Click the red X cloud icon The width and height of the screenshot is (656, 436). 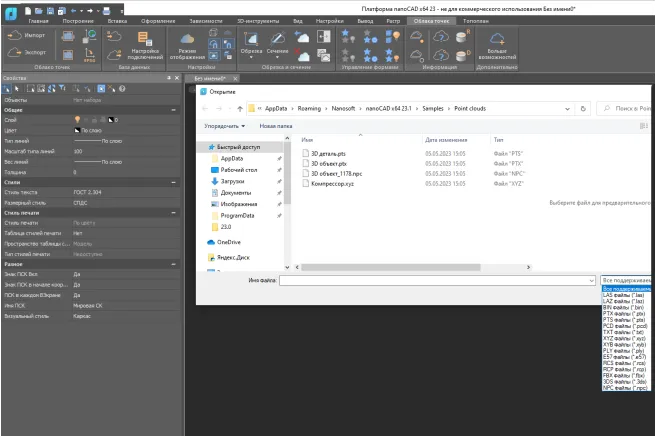point(302,55)
